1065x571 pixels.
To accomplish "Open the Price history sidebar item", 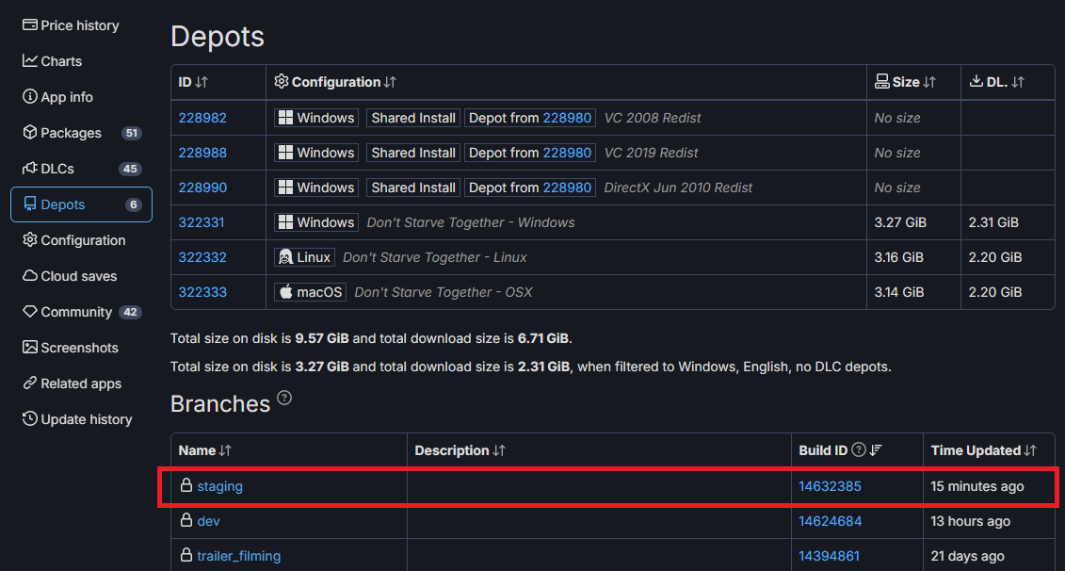I will [79, 25].
